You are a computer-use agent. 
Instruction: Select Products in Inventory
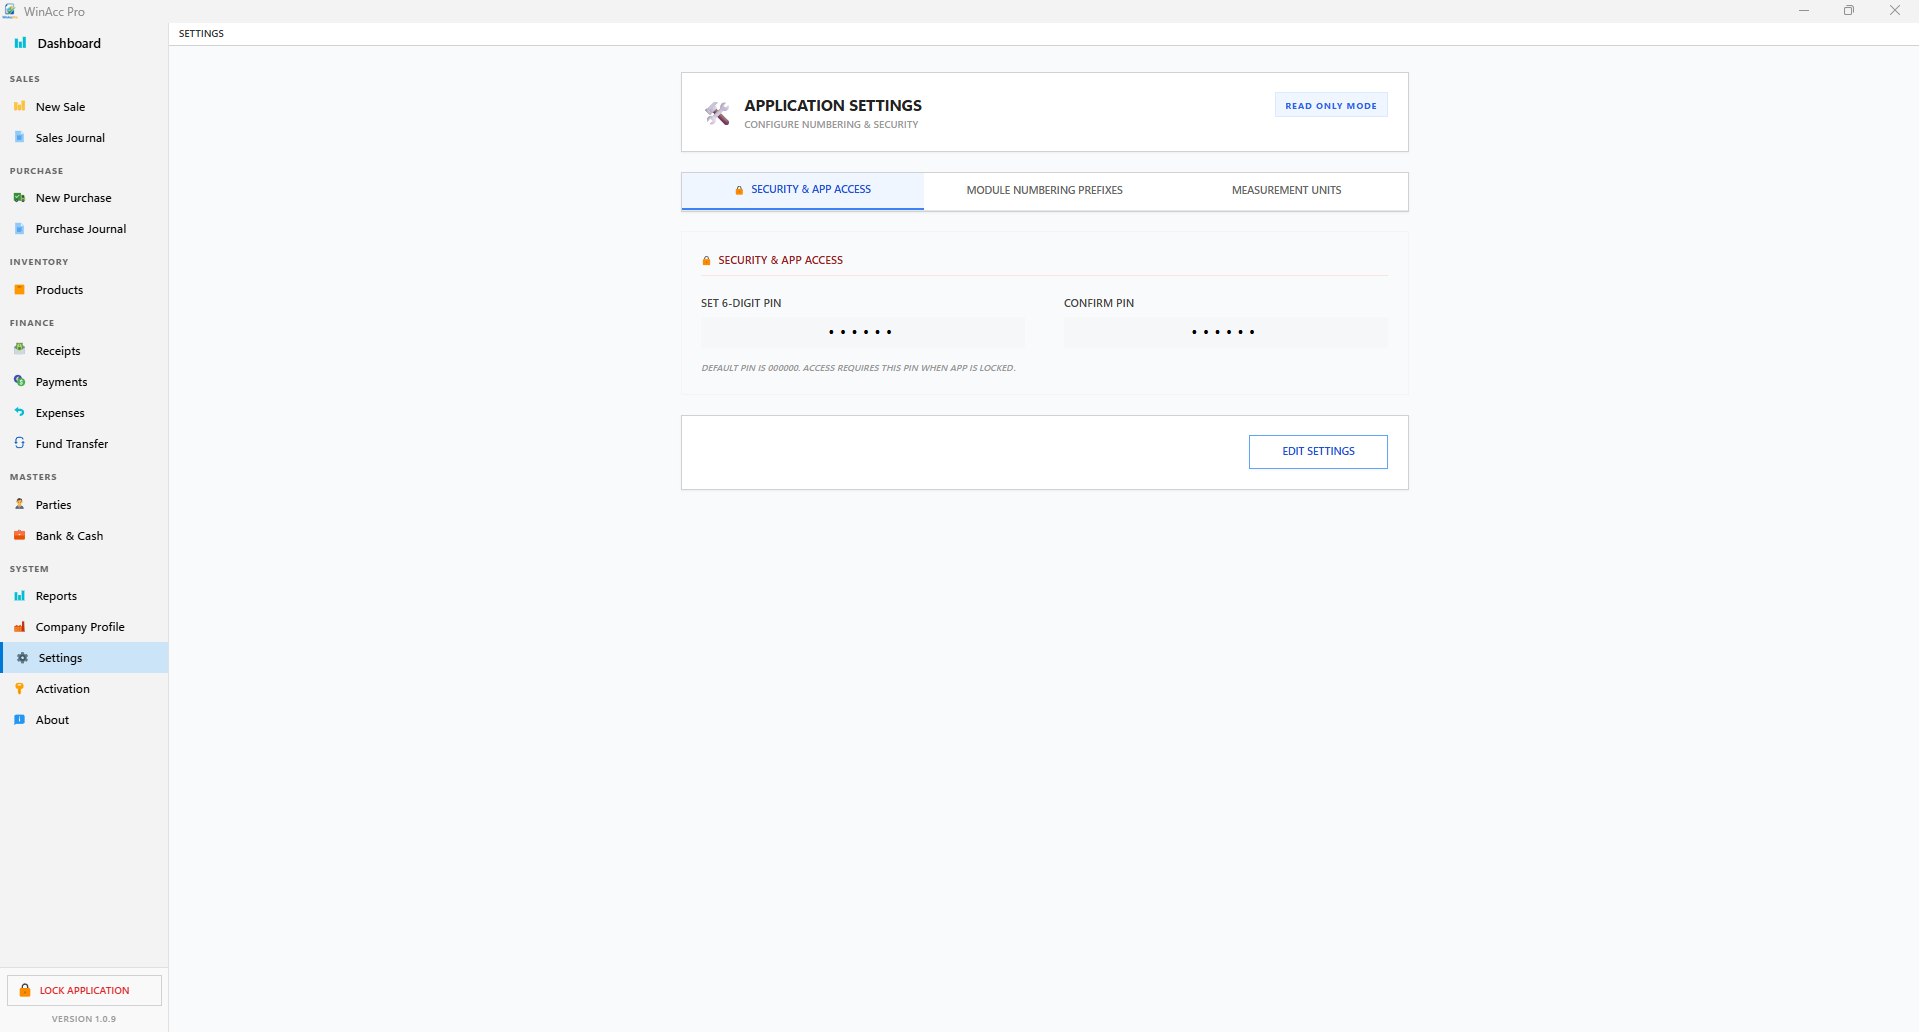(84, 289)
